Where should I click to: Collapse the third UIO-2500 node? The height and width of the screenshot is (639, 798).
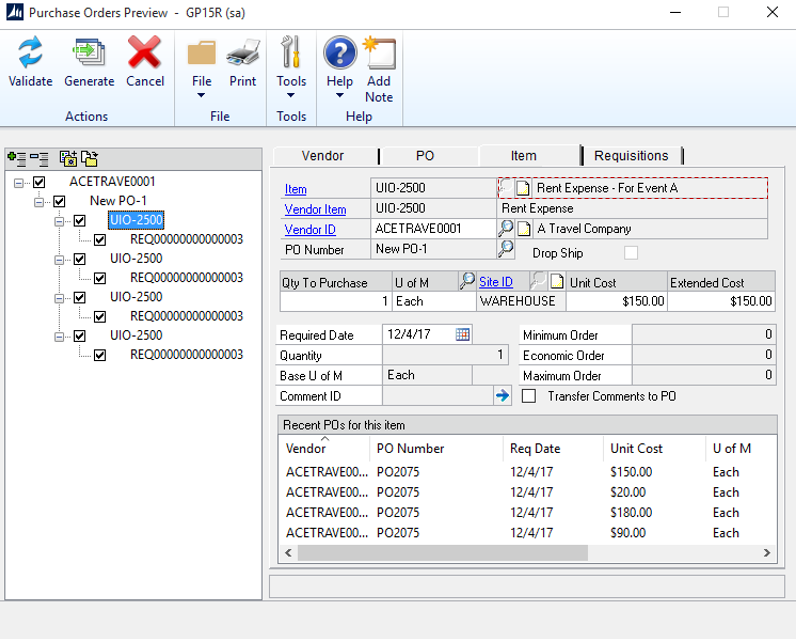tap(60, 298)
